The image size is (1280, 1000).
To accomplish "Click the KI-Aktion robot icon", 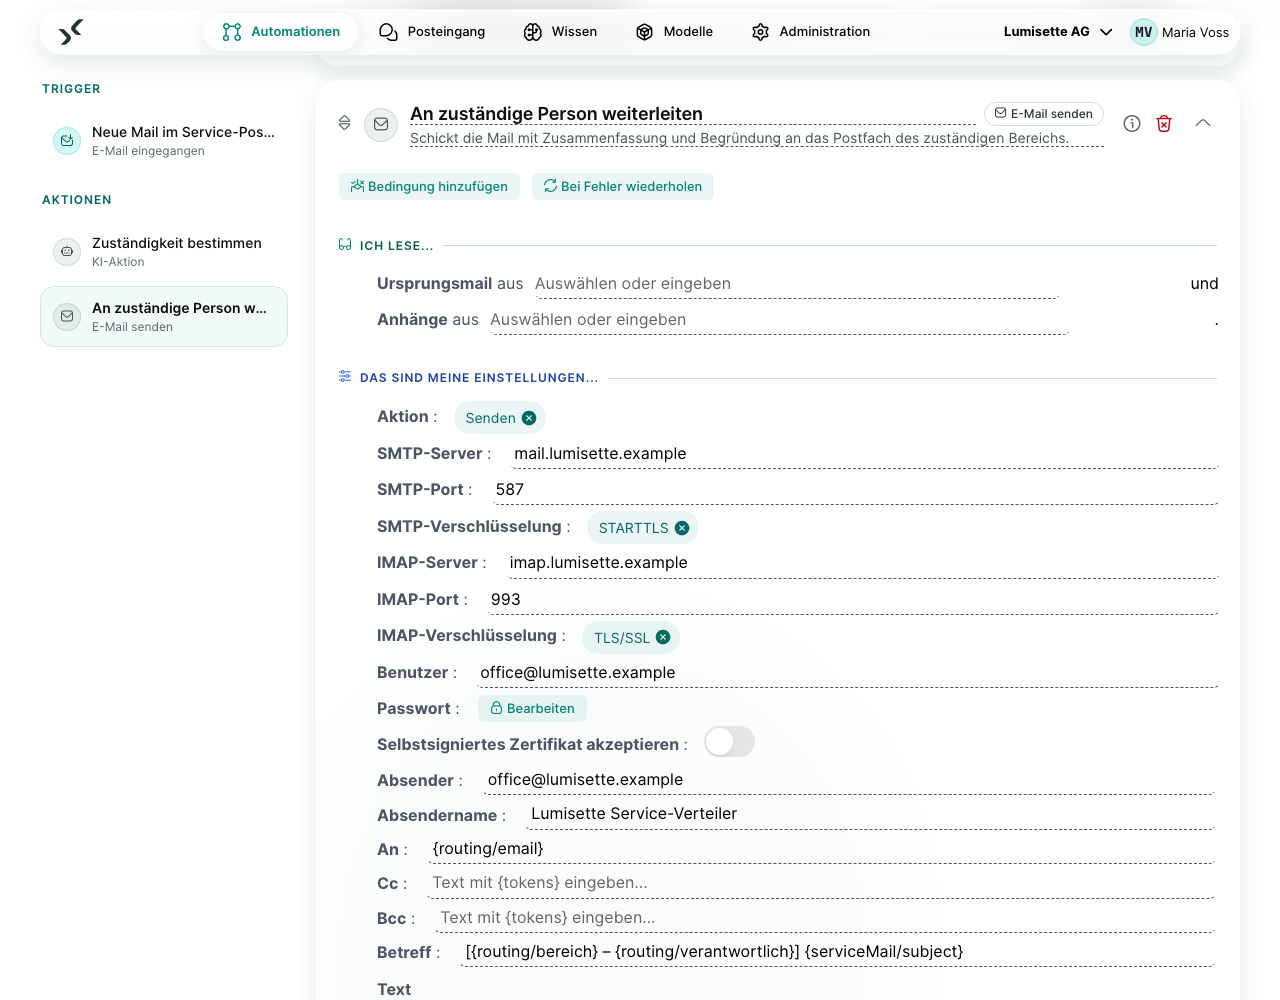I will click(67, 252).
